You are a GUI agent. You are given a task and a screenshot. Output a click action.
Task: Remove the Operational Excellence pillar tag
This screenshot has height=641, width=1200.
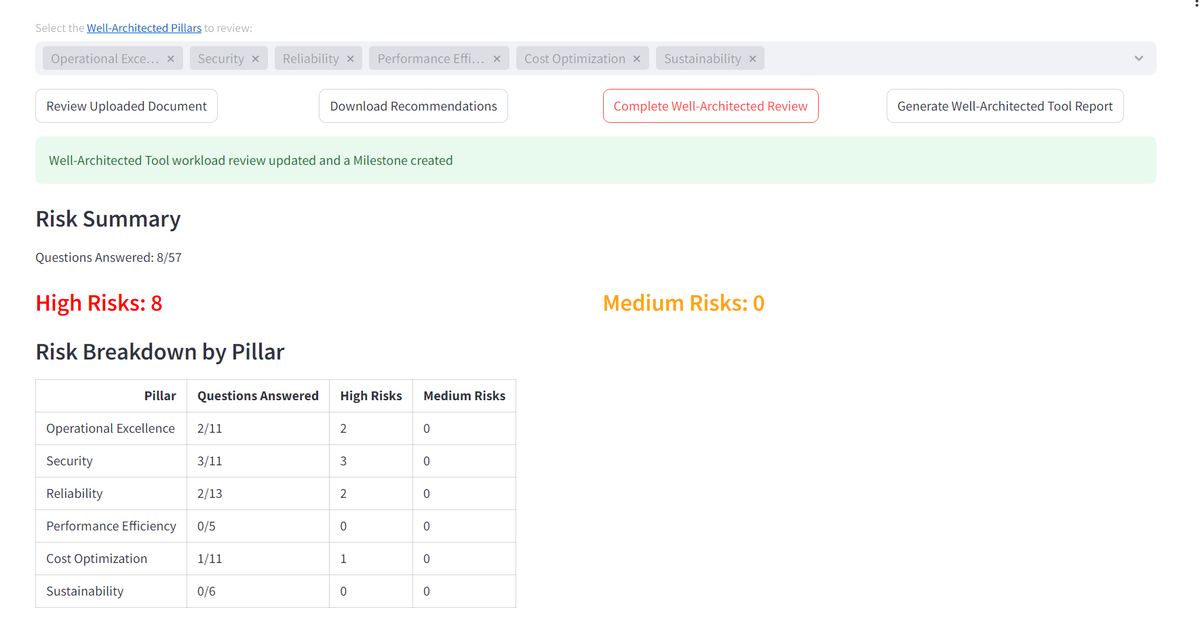tap(171, 59)
